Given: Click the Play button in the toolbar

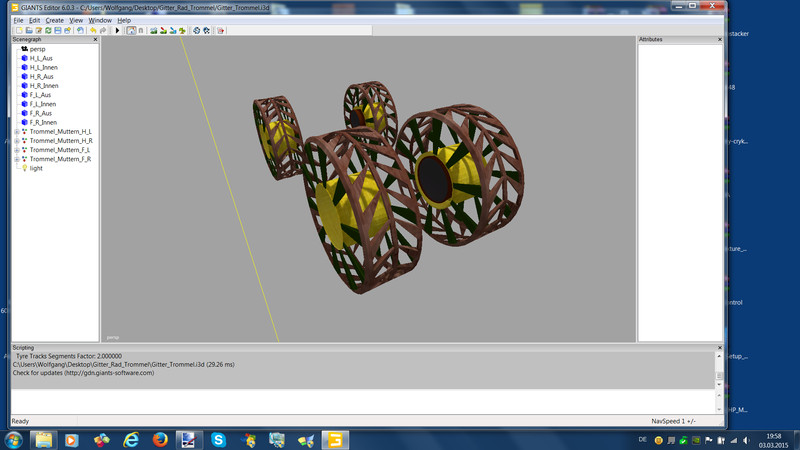Looking at the screenshot, I should click(x=117, y=30).
